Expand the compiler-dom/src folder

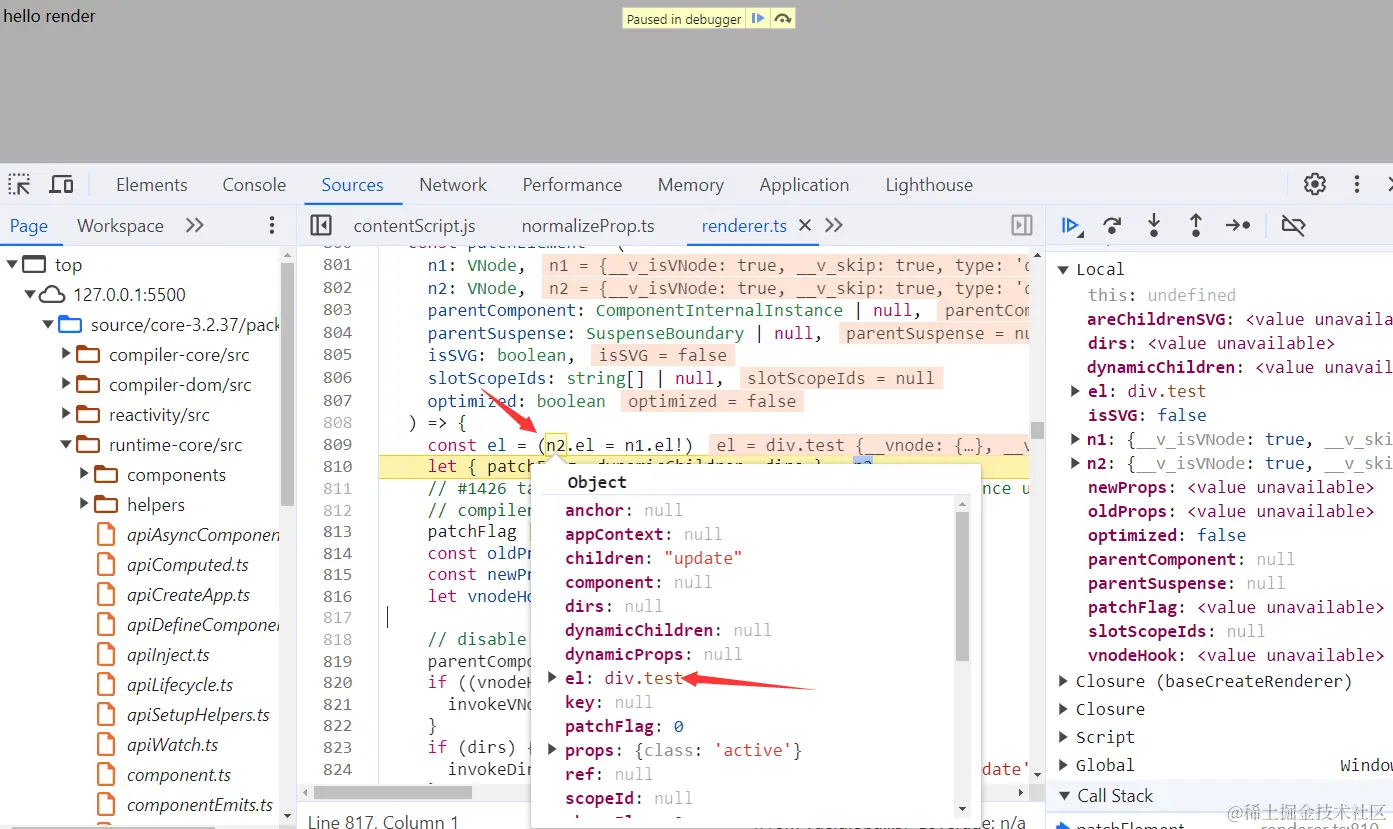(67, 385)
